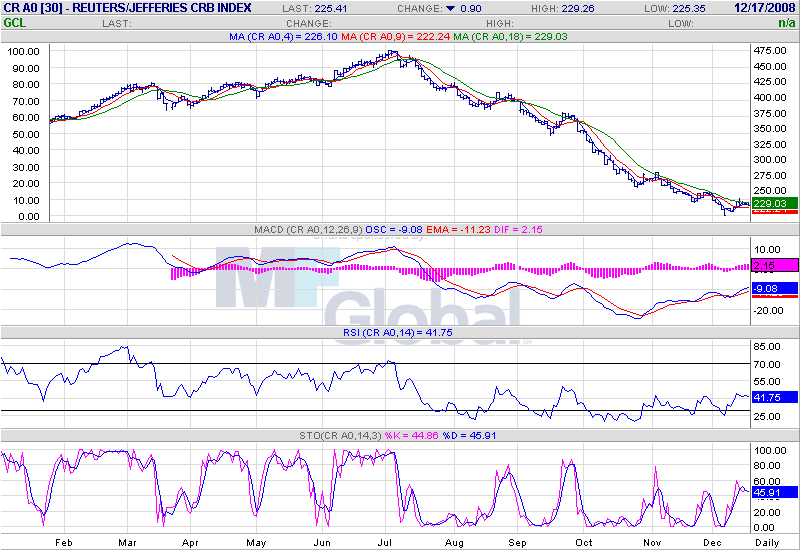Viewport: 800px width, 550px height.
Task: Click the 70.00 RSI axis label
Action: click(767, 364)
